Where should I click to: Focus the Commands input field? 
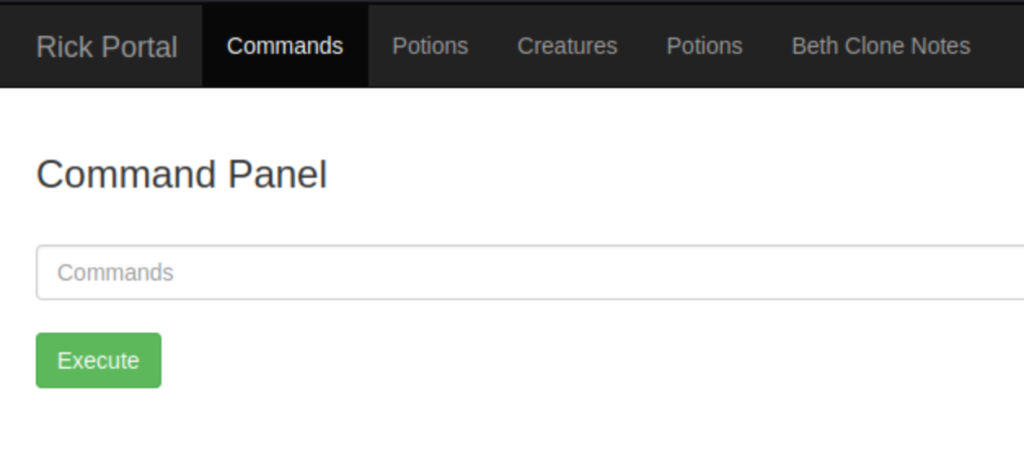tap(530, 272)
